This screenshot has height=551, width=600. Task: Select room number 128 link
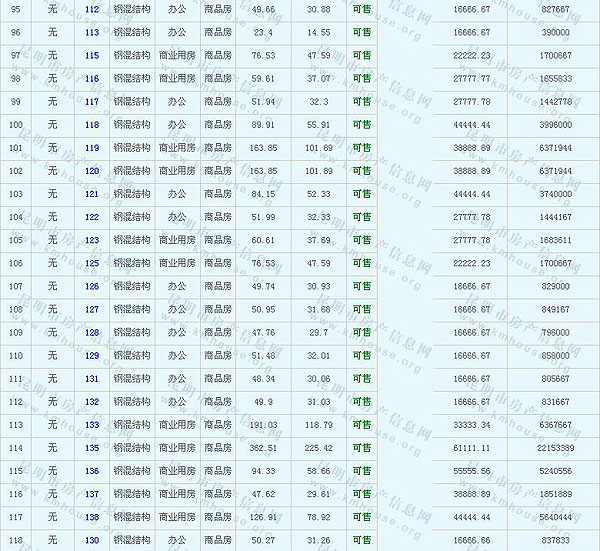(92, 332)
